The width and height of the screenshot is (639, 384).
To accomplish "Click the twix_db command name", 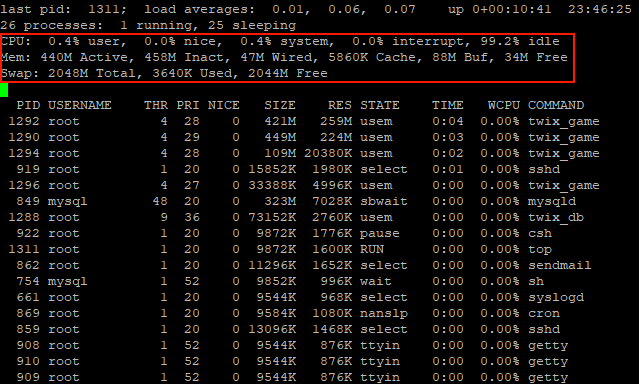I will pos(556,218).
